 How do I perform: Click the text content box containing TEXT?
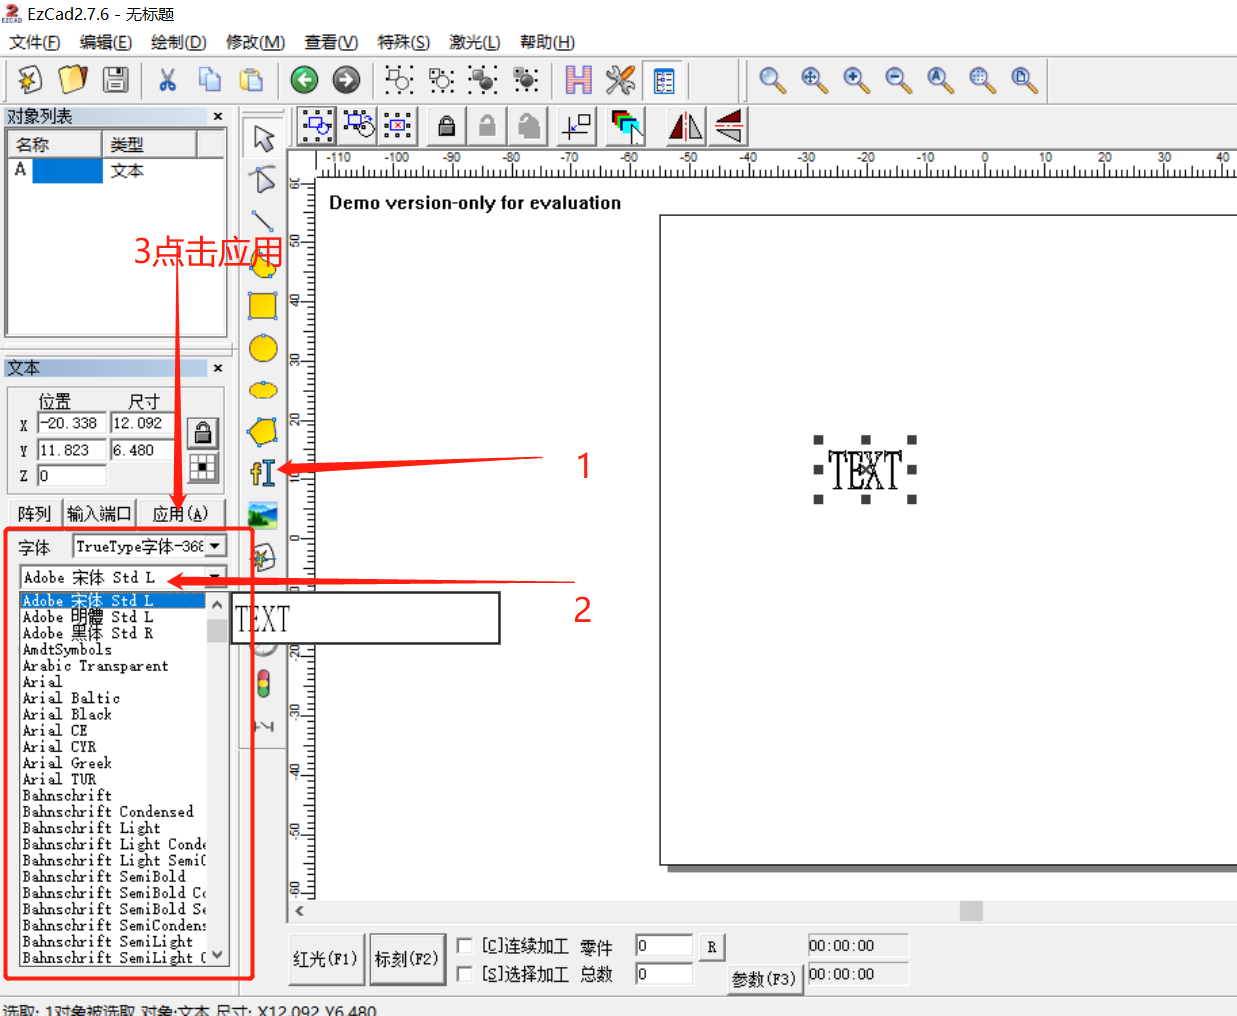pos(365,618)
